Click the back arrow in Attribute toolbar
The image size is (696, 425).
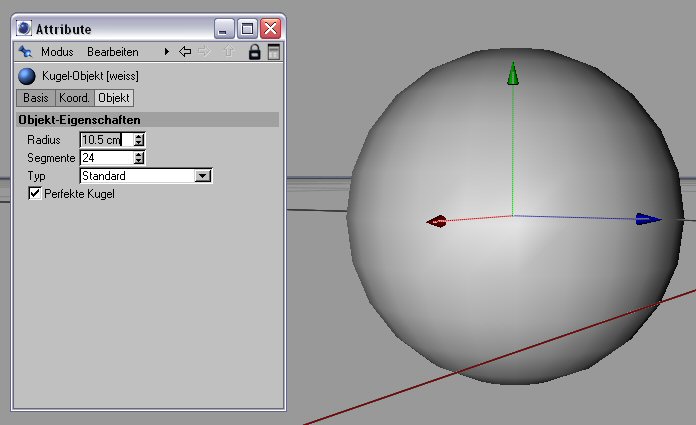[x=185, y=51]
